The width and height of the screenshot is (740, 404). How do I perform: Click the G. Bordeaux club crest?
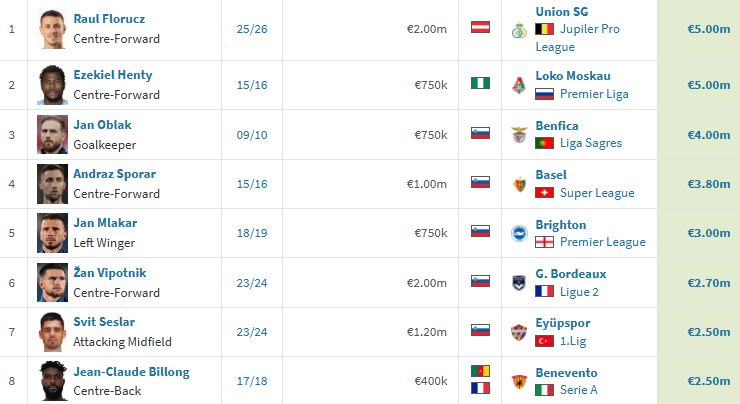518,283
